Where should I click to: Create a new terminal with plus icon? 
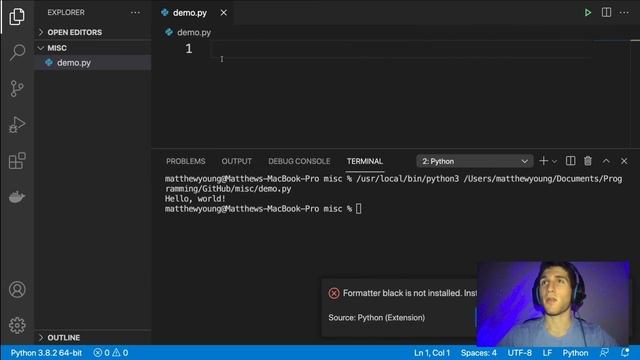point(543,161)
